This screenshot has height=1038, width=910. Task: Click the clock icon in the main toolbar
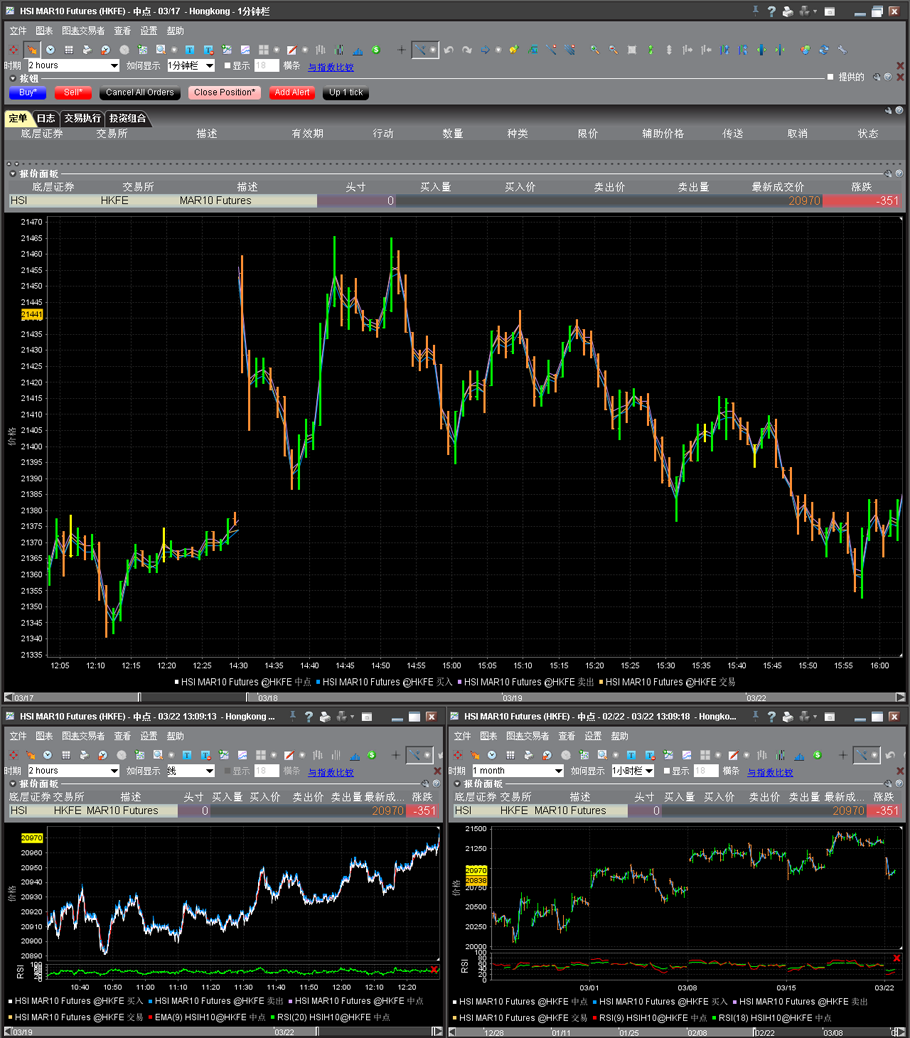(x=51, y=50)
